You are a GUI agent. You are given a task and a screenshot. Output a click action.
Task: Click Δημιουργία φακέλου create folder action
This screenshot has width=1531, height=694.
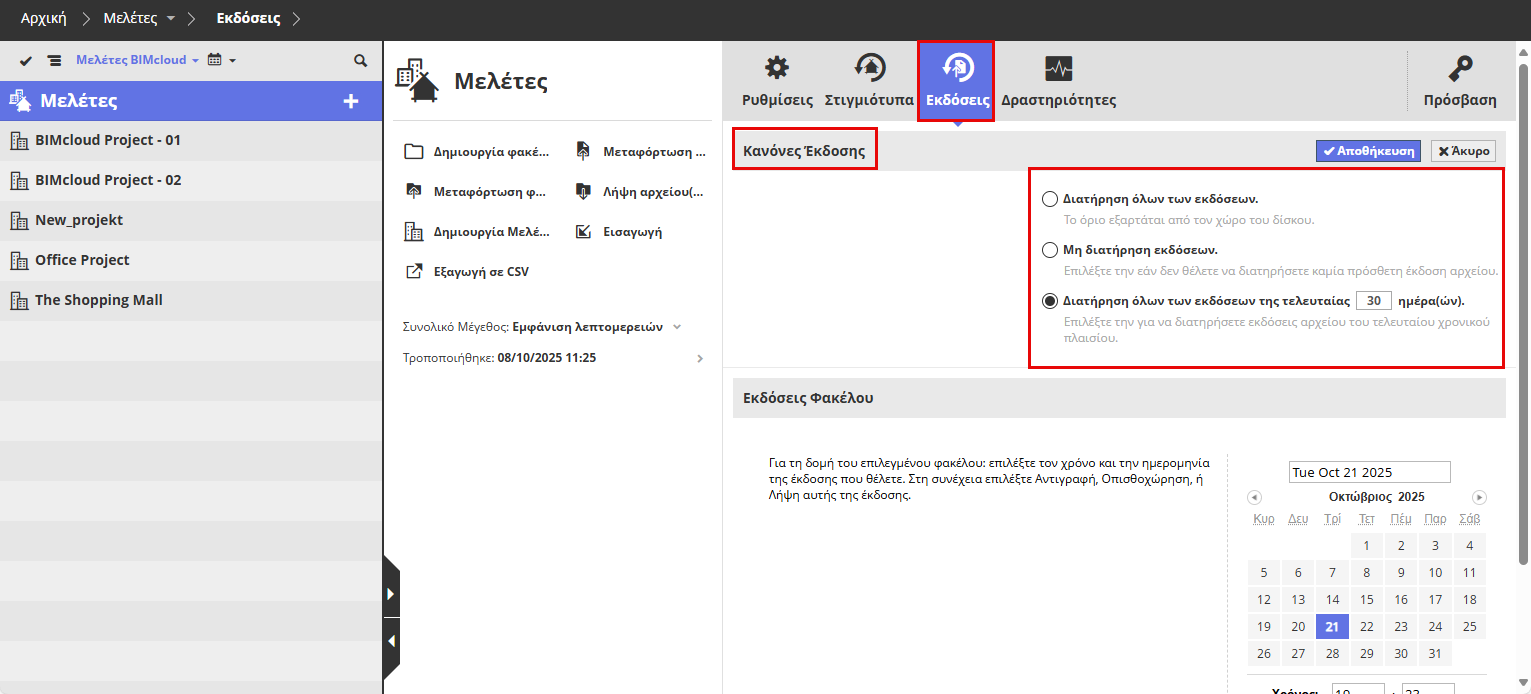(477, 152)
